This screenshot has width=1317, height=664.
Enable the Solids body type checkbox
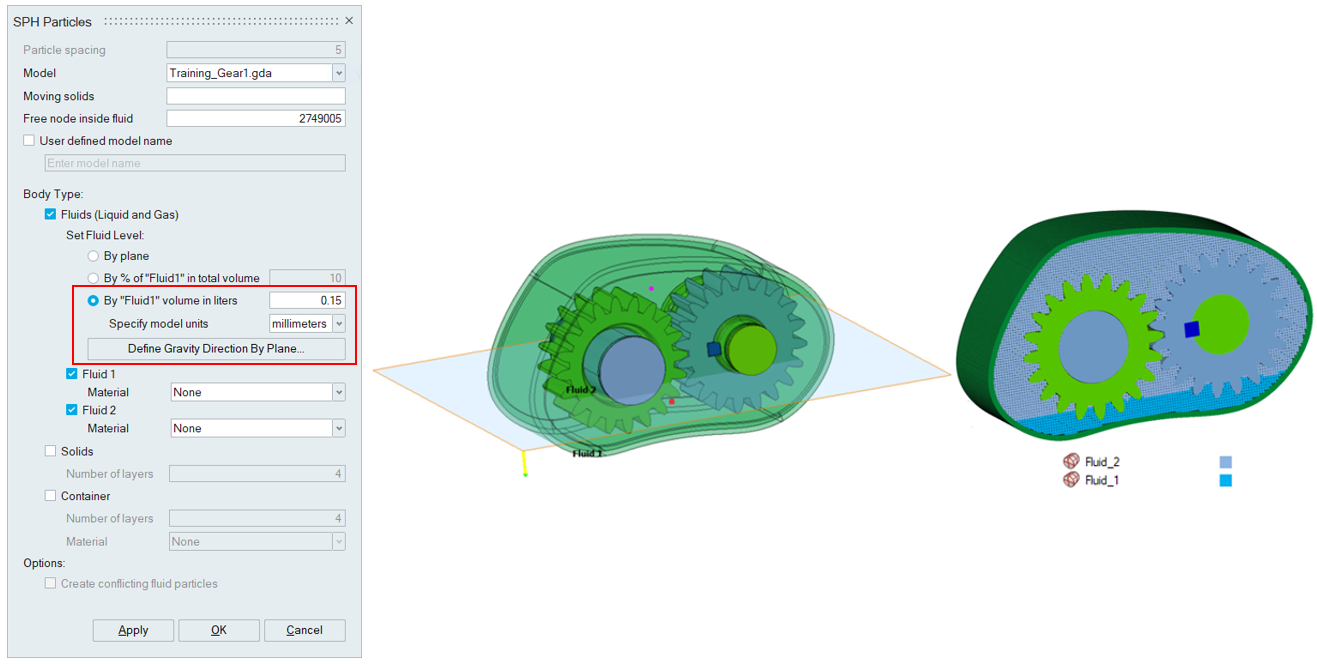point(51,451)
